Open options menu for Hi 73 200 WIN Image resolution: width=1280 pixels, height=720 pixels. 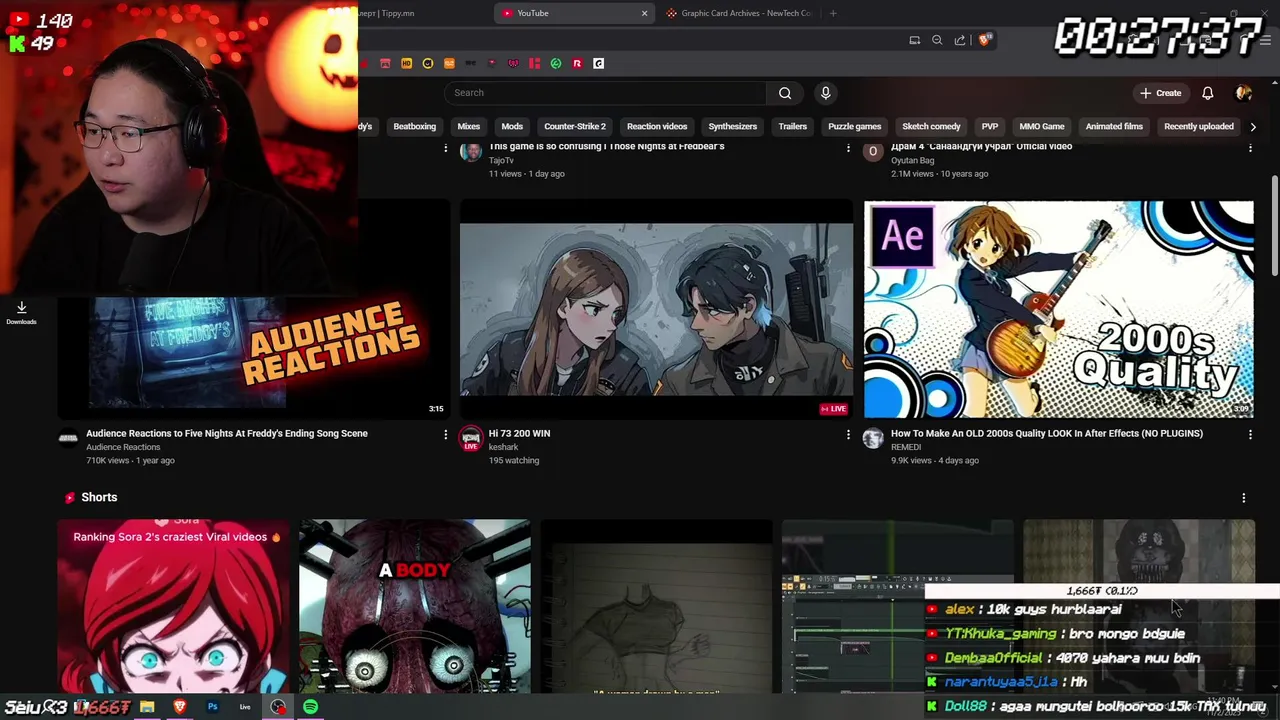pos(848,434)
